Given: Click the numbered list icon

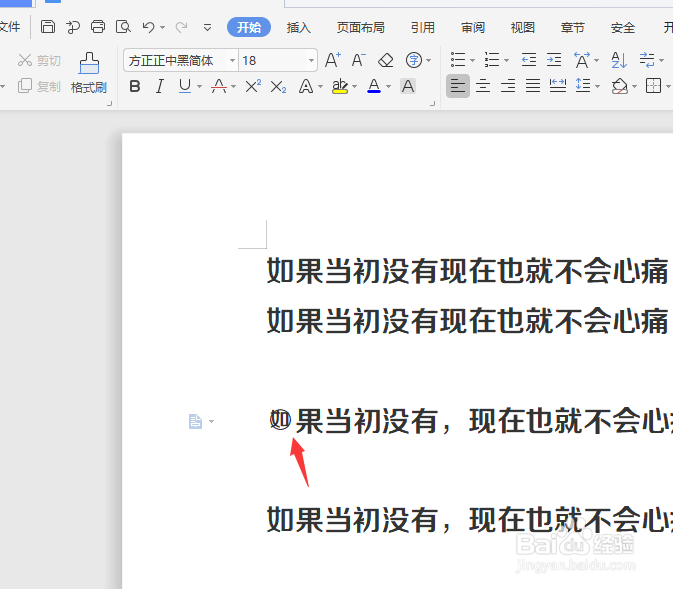Looking at the screenshot, I should (x=492, y=60).
